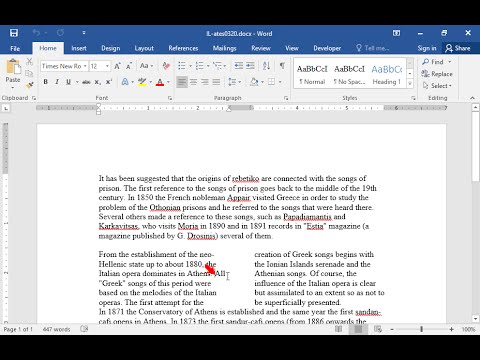Switch to the Design tab
This screenshot has width=480, height=360.
[110, 48]
